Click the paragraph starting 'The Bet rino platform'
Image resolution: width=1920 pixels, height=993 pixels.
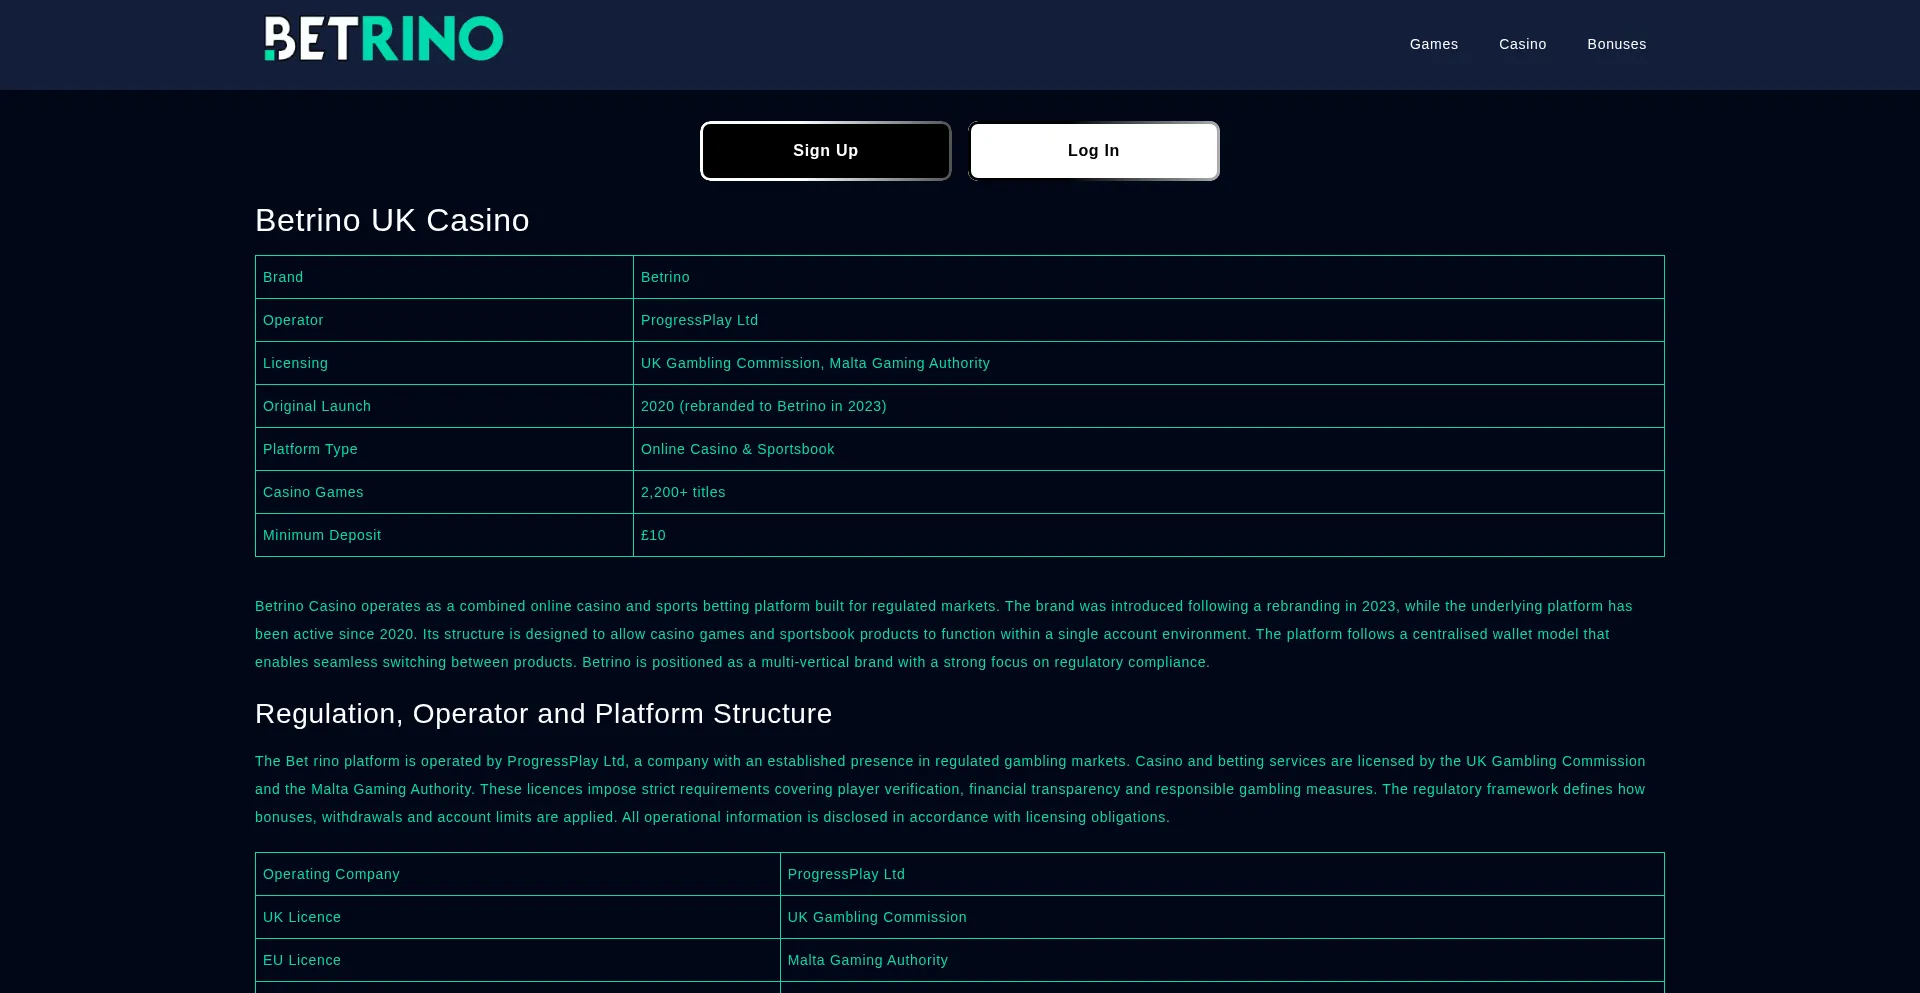tap(950, 789)
